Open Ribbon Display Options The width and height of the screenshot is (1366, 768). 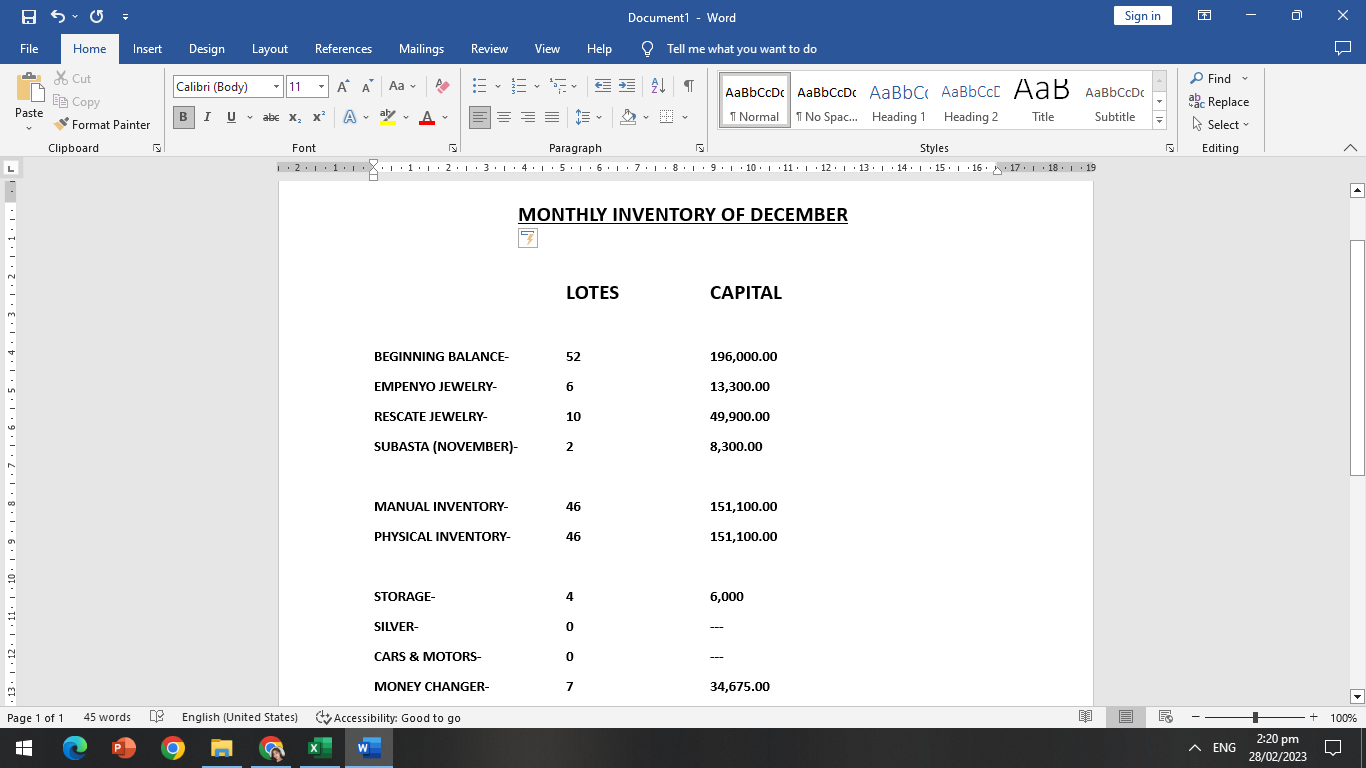(1205, 16)
